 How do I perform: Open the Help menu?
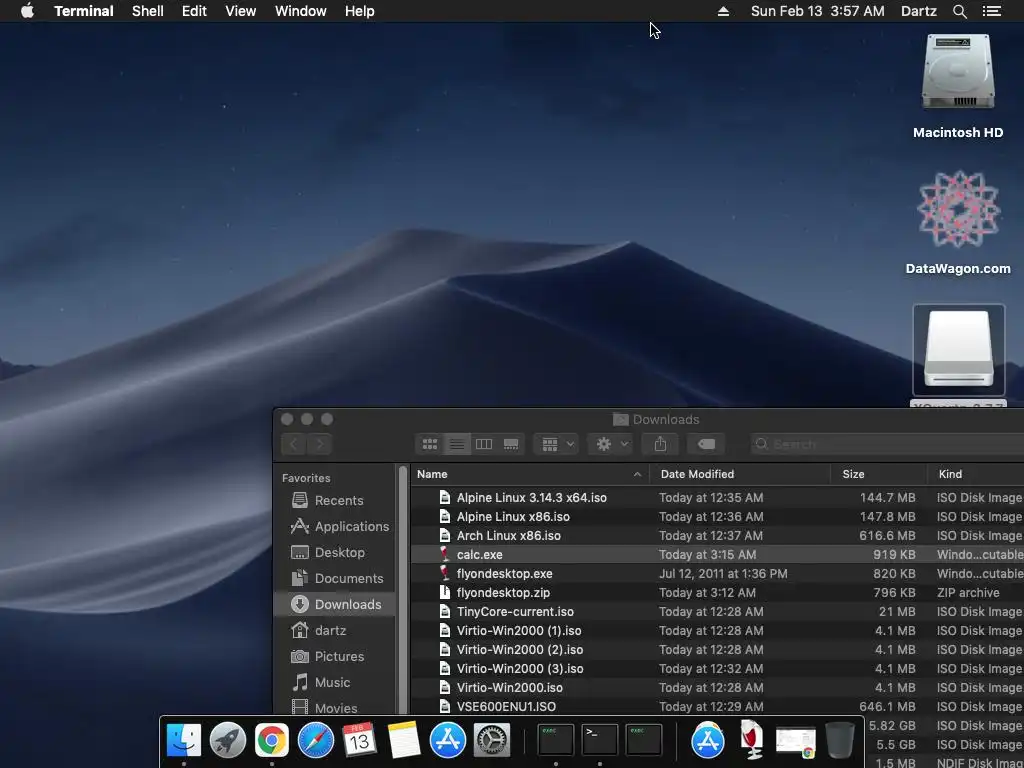pyautogui.click(x=359, y=11)
